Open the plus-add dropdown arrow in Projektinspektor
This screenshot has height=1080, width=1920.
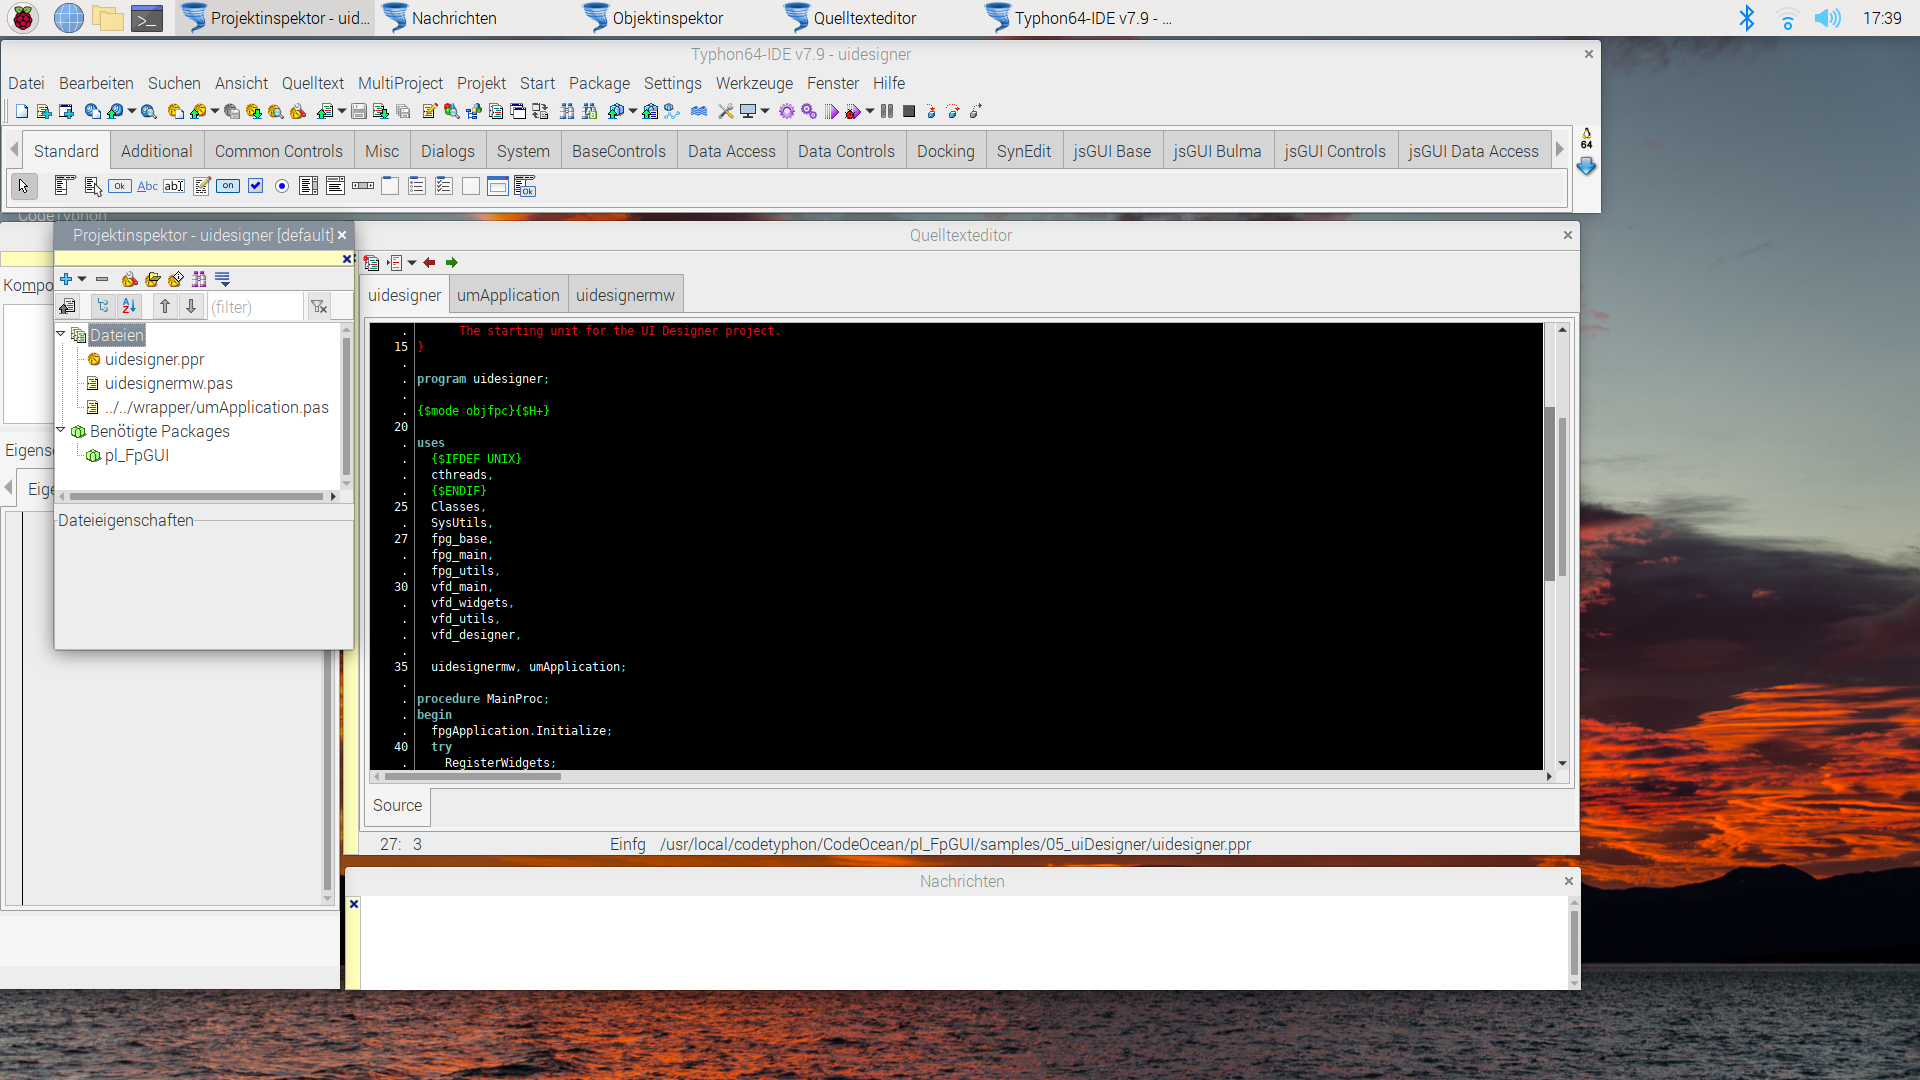pyautogui.click(x=83, y=279)
